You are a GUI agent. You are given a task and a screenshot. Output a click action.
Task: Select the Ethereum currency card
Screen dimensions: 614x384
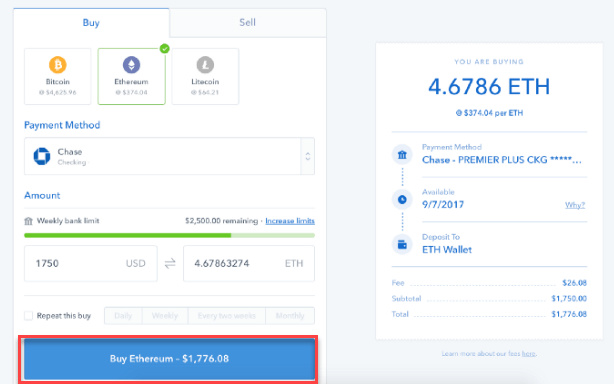(x=132, y=76)
